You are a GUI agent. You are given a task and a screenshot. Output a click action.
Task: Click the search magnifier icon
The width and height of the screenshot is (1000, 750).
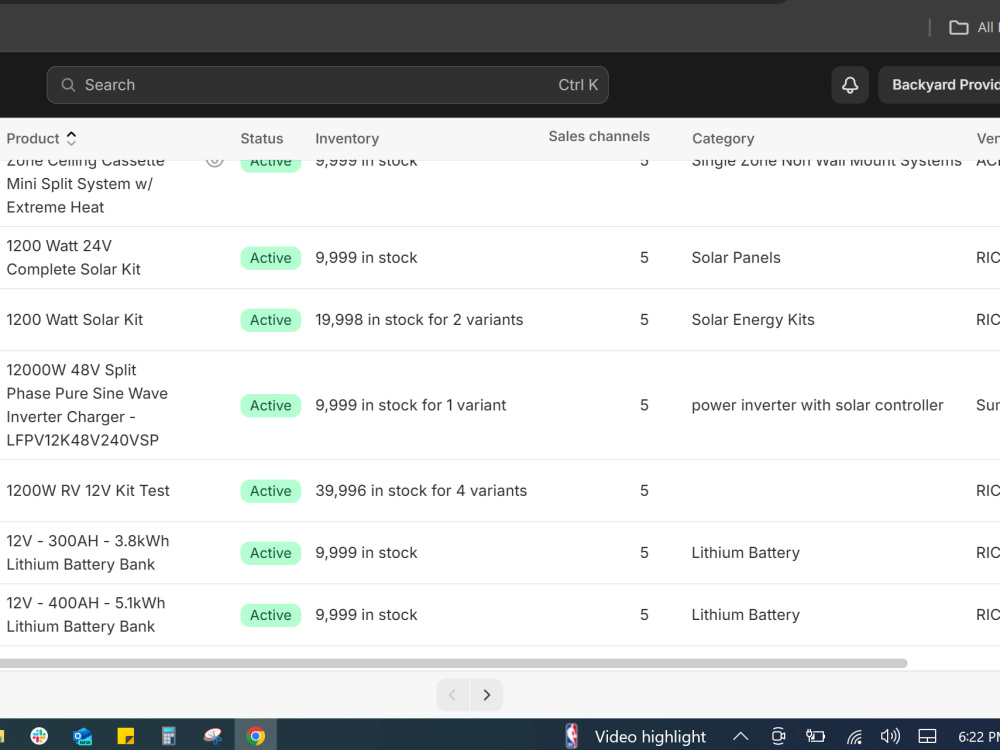68,85
